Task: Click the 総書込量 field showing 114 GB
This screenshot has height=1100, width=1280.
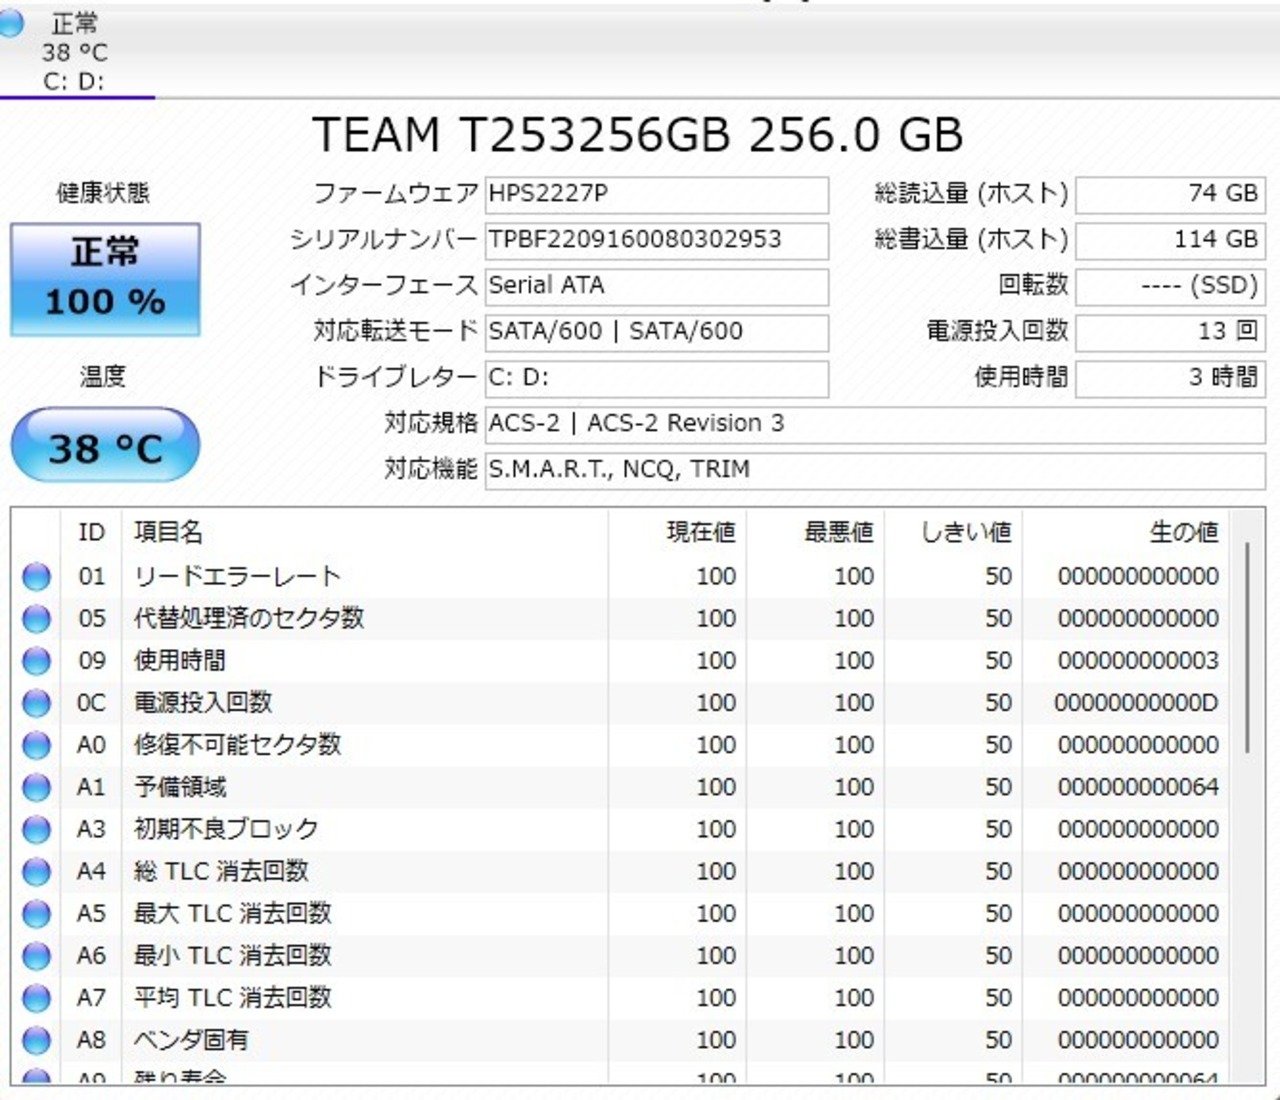Action: coord(1169,240)
